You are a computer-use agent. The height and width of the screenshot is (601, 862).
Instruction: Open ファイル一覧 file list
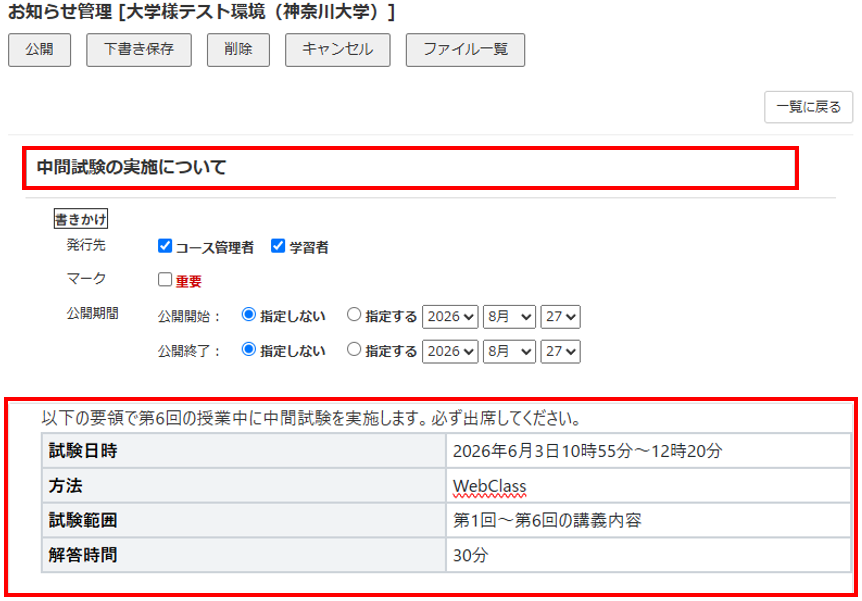(x=465, y=50)
